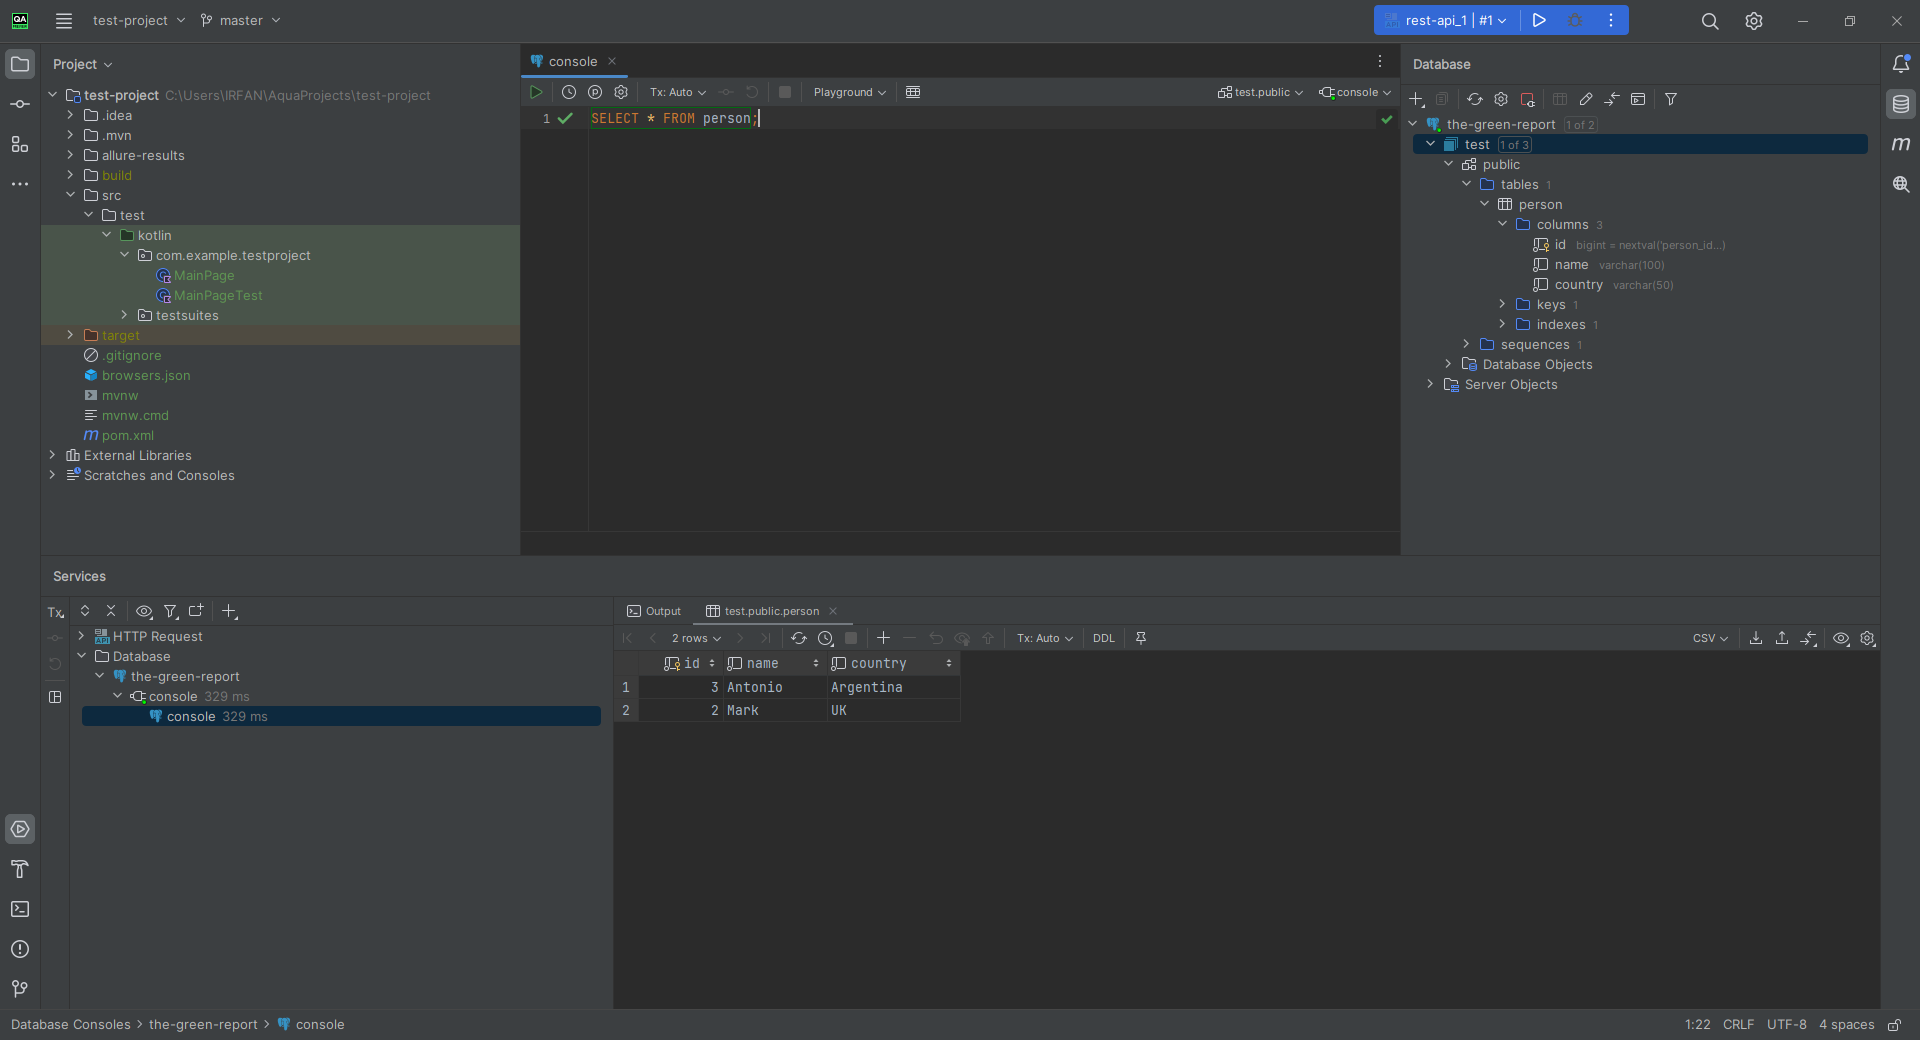Viewport: 1920px width, 1040px height.
Task: Select test.public.person results tab
Action: point(771,611)
